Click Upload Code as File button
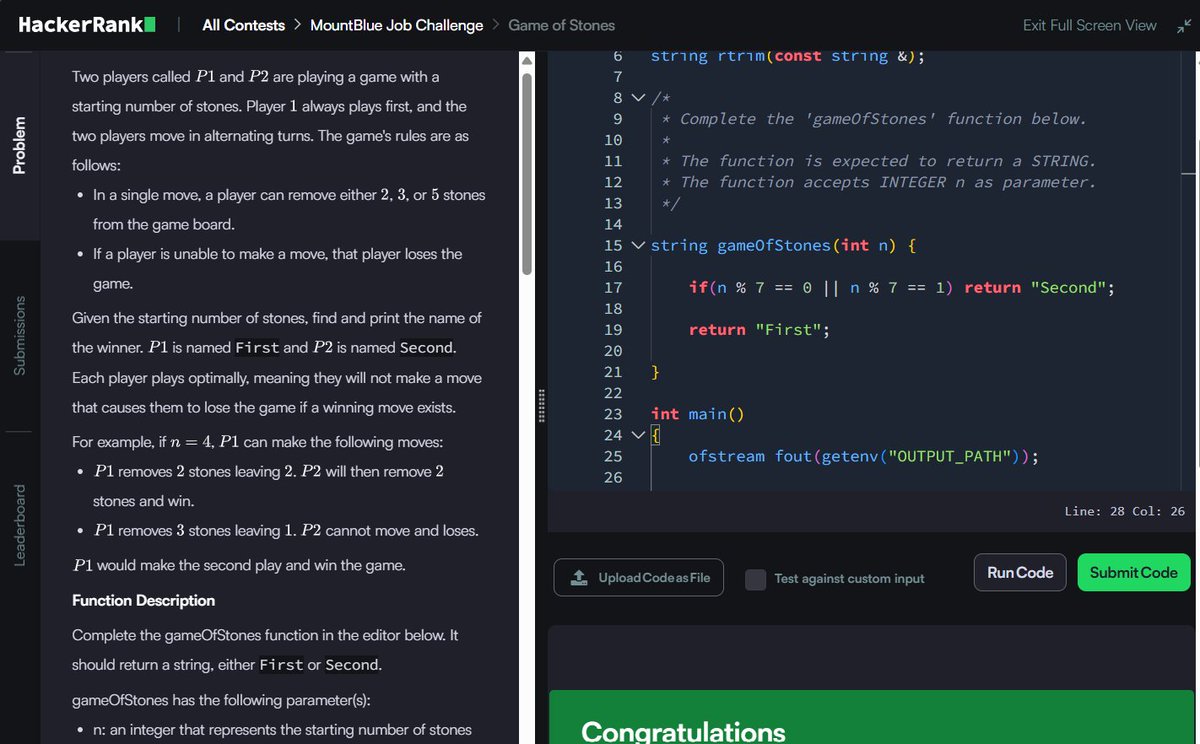Screen dimensions: 1200x744 coord(638,578)
